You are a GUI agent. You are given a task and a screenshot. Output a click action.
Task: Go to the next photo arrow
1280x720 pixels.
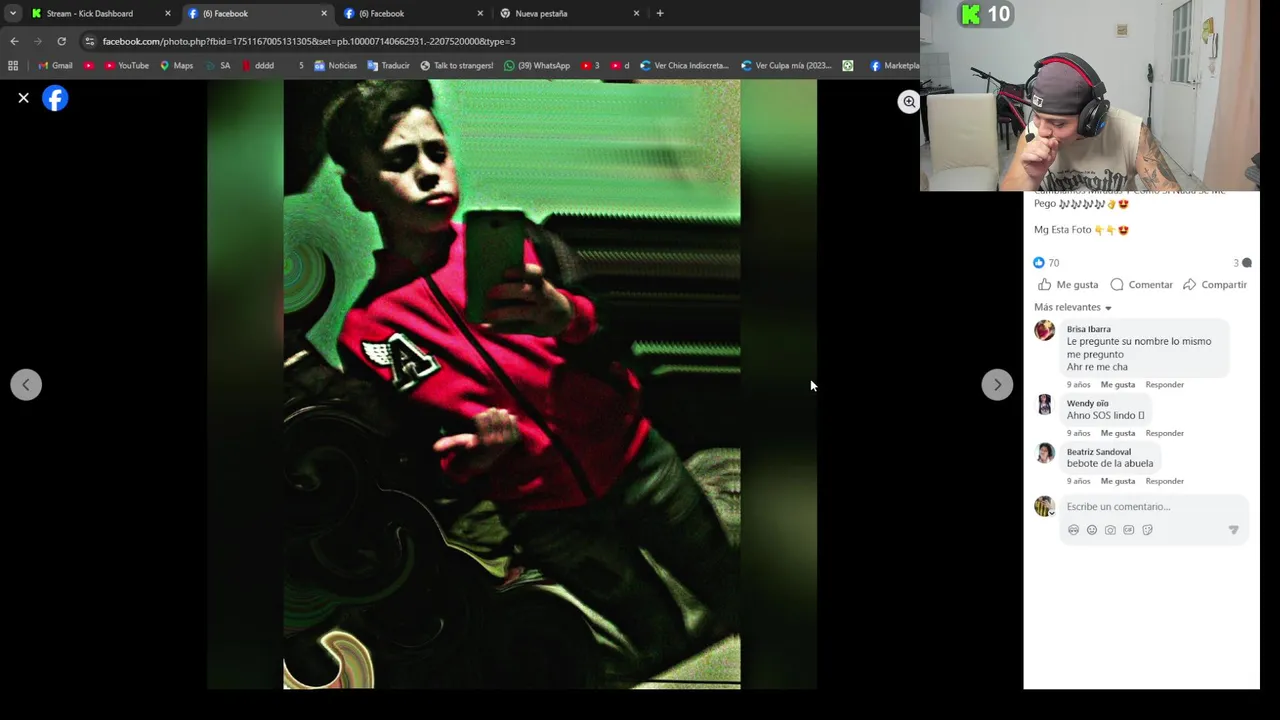click(997, 385)
